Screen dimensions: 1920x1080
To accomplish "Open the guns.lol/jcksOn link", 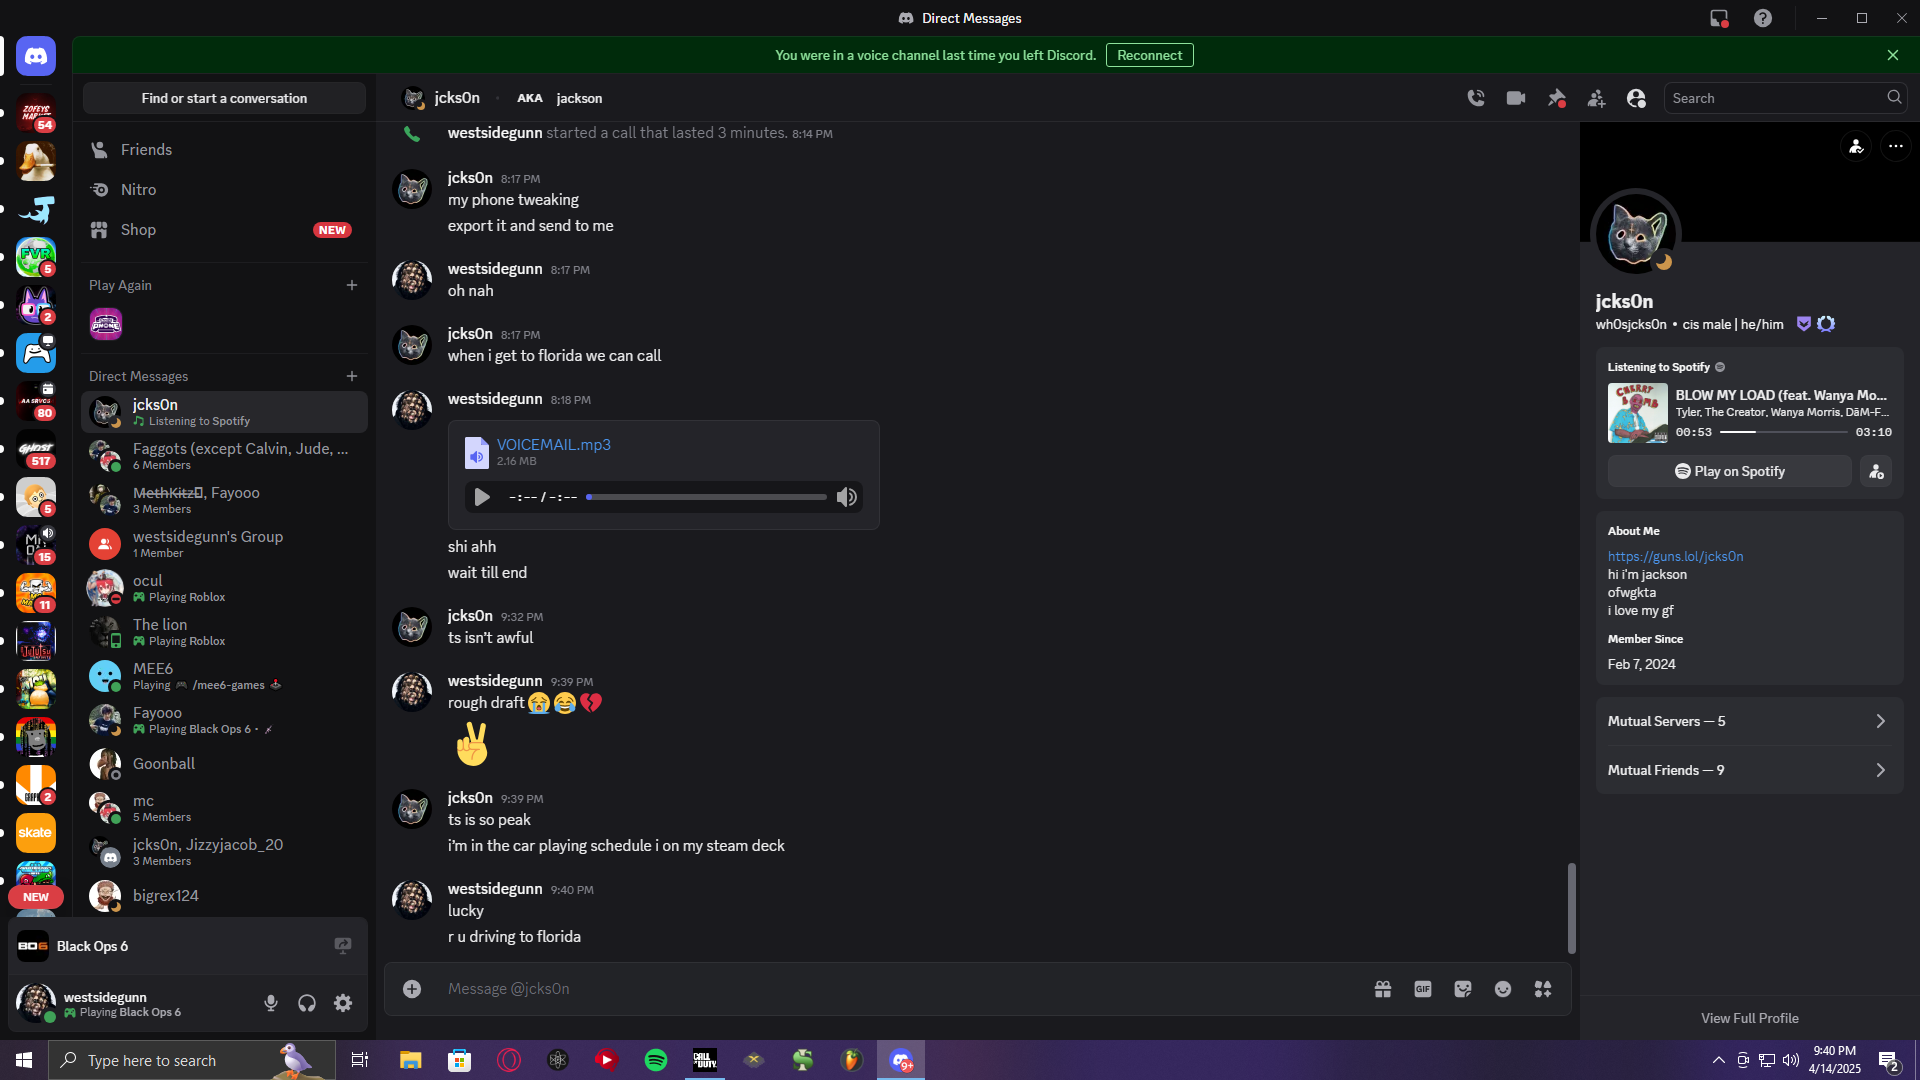I will click(1675, 556).
